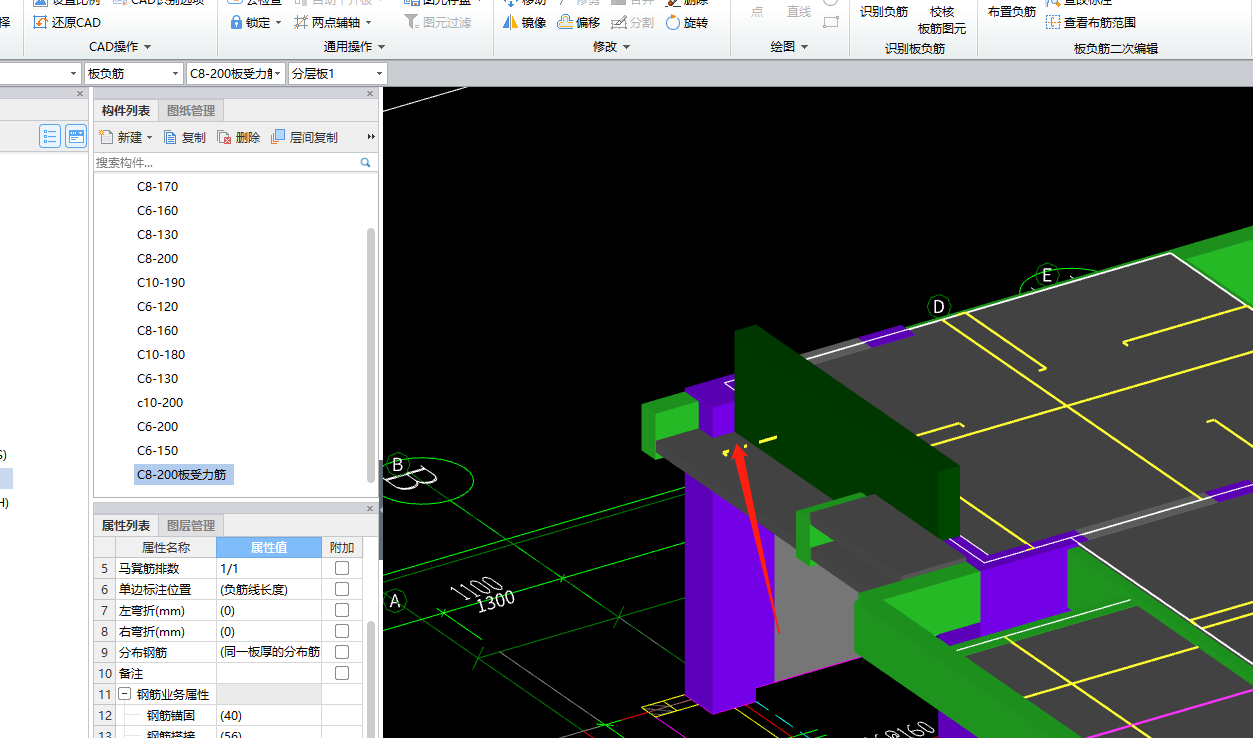Tick the 附加 checkbox for 右弯折(mm)

point(342,631)
